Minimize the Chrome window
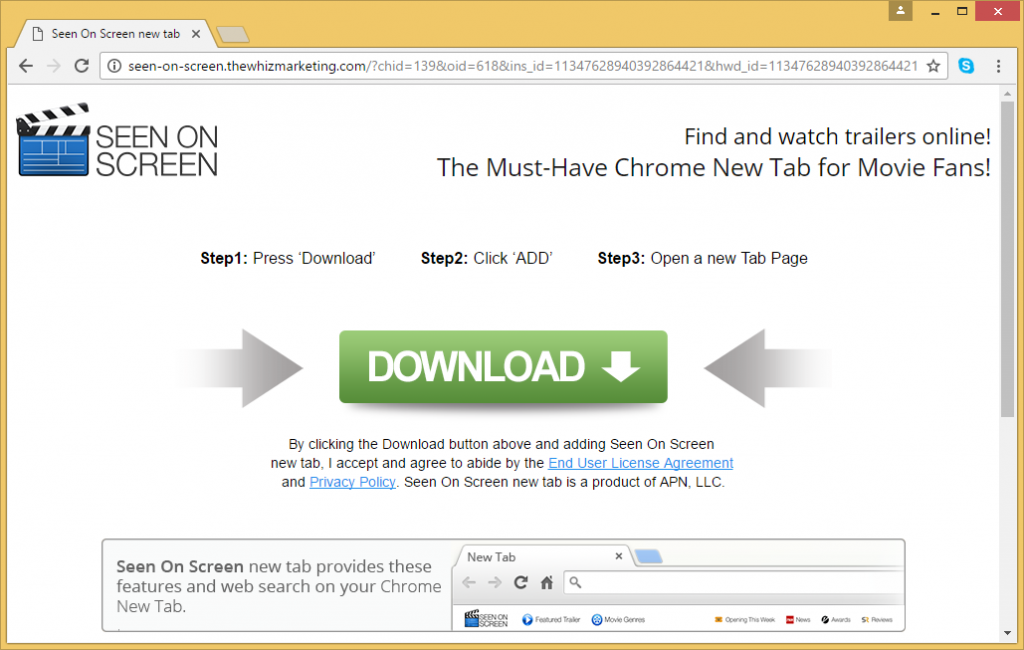1024x650 pixels. [935, 11]
